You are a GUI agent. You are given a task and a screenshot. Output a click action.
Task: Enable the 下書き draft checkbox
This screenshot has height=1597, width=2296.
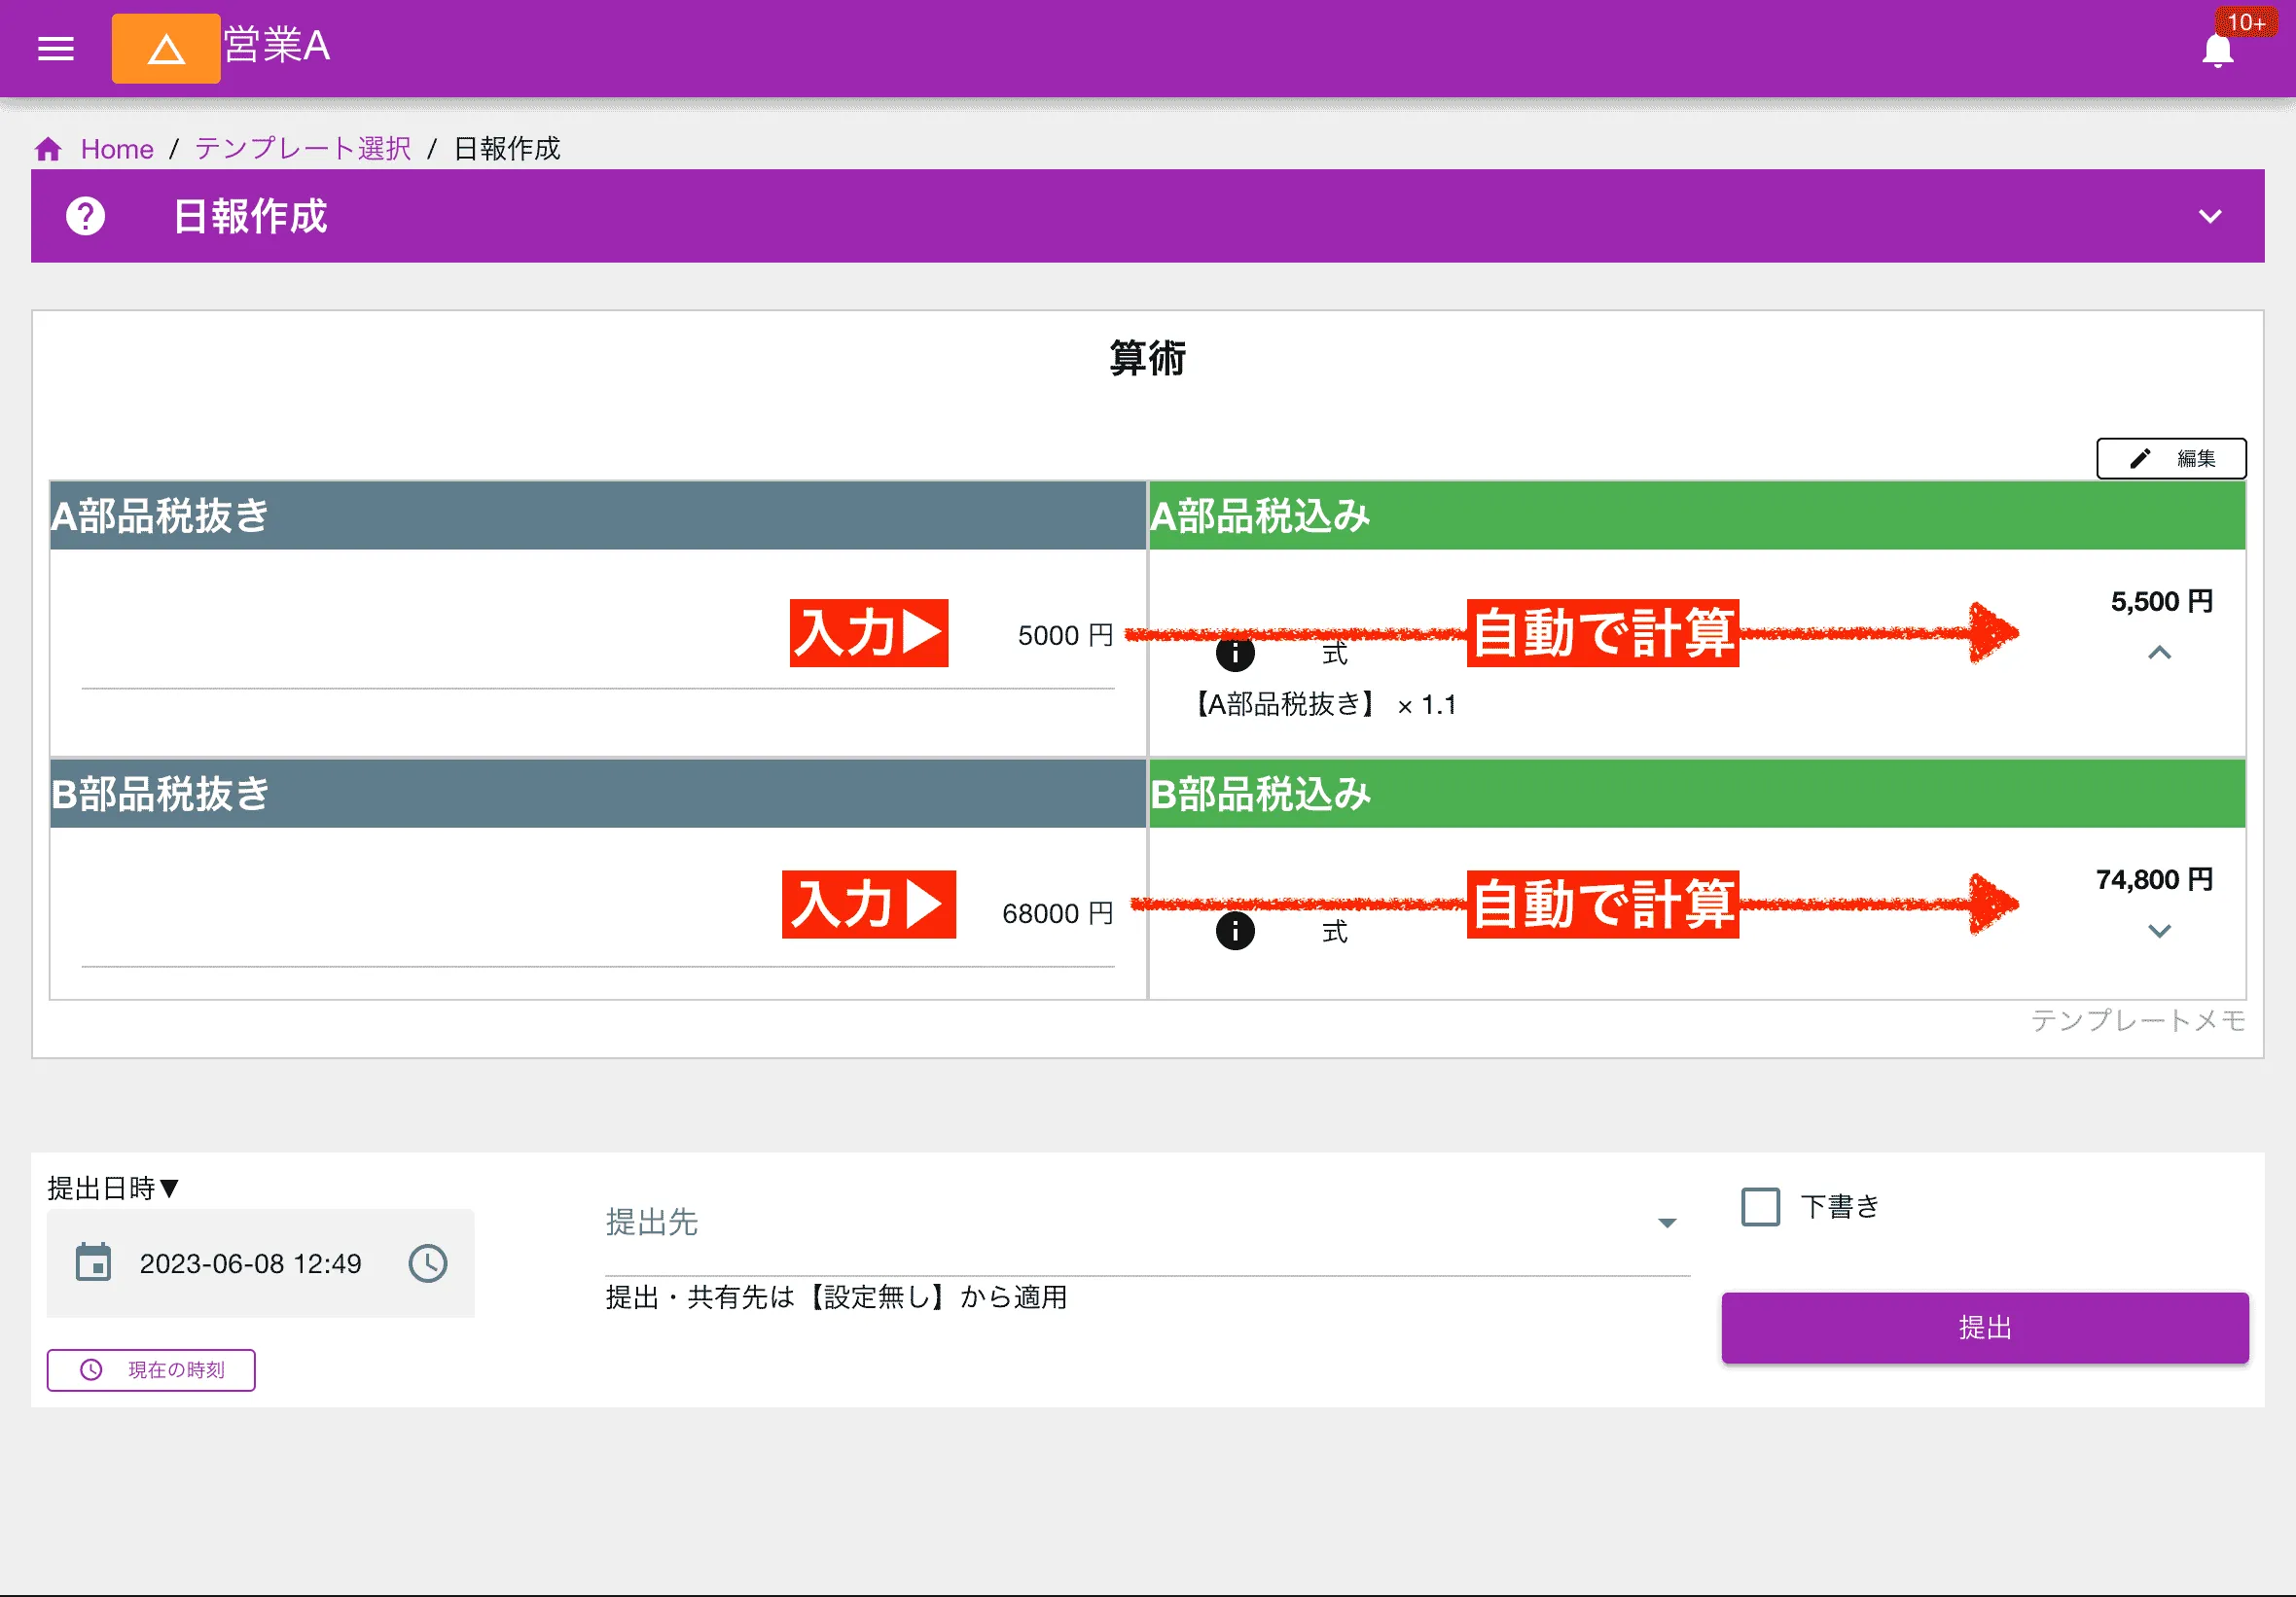coord(1760,1207)
